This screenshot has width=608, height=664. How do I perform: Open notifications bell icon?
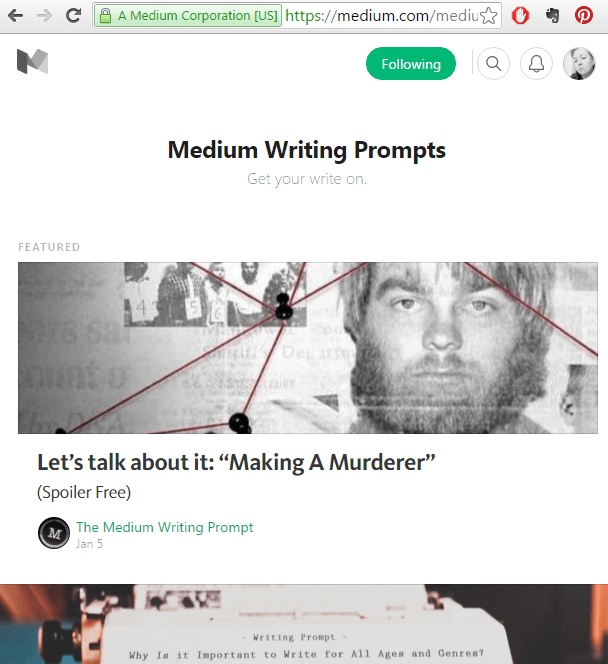point(536,64)
